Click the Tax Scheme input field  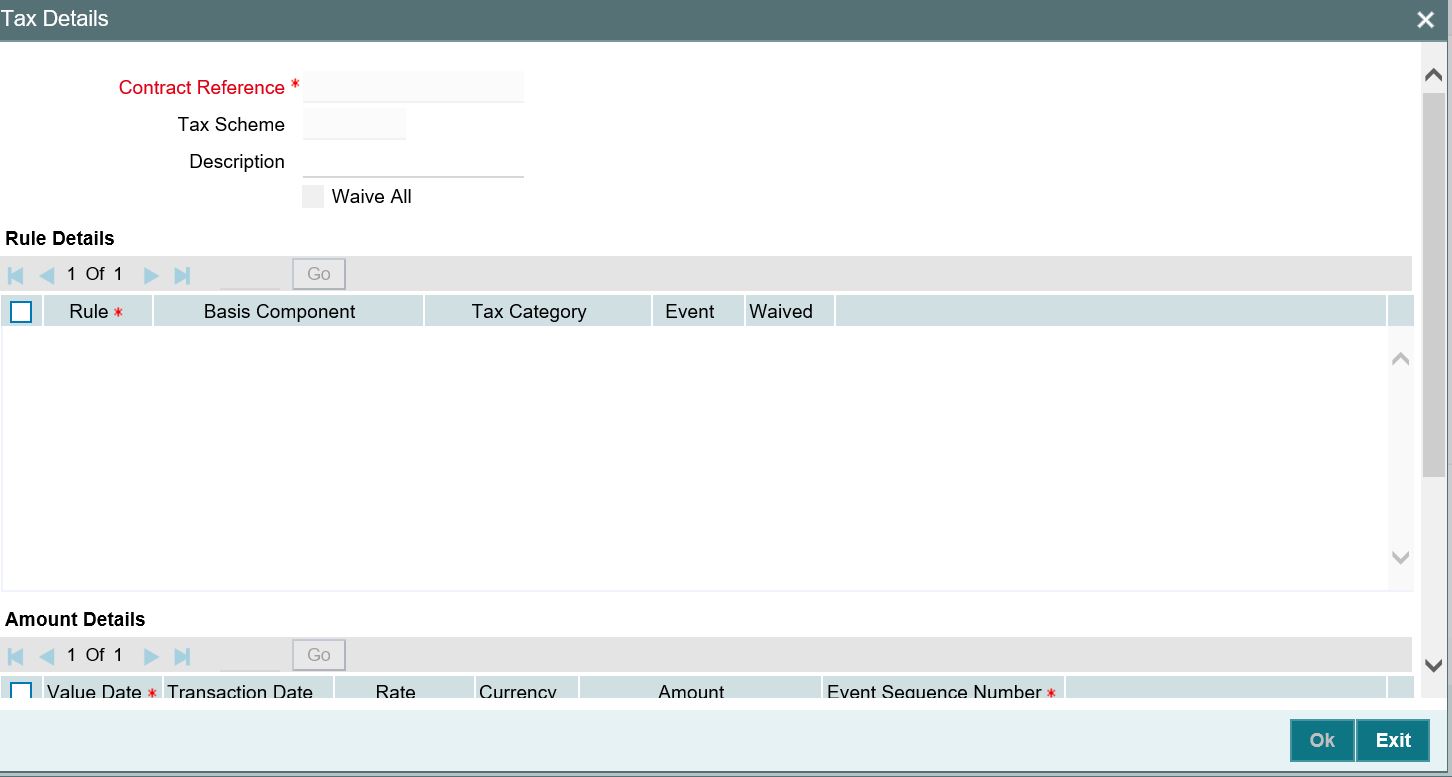coord(354,124)
